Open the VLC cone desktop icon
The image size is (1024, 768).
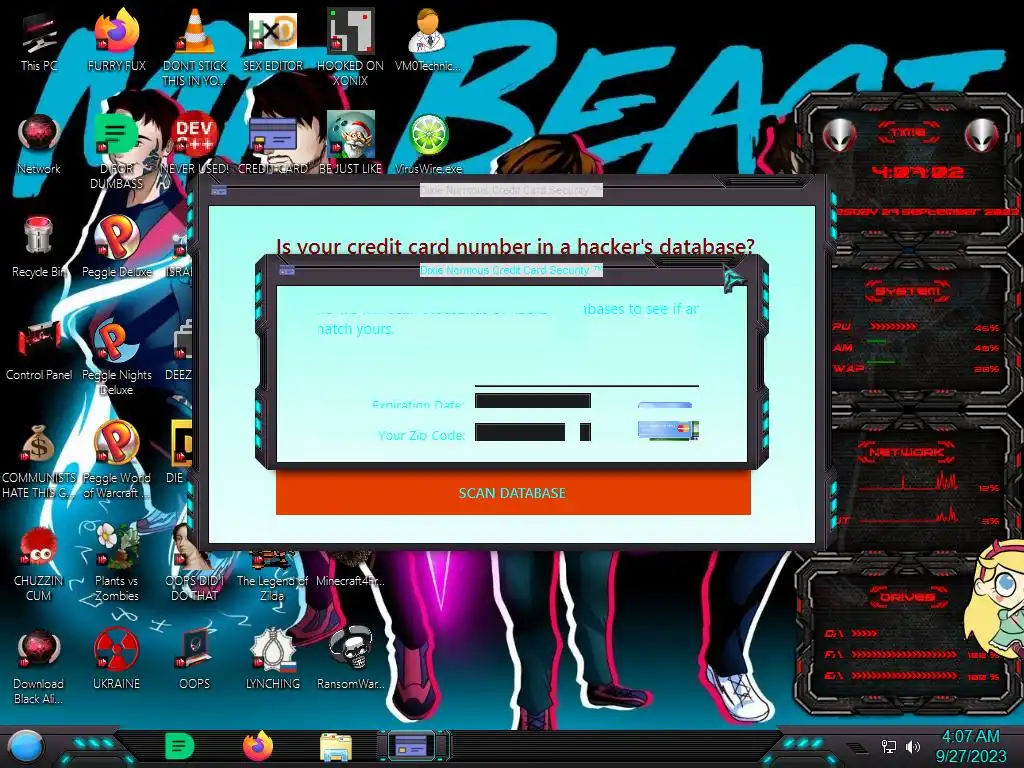tap(195, 46)
